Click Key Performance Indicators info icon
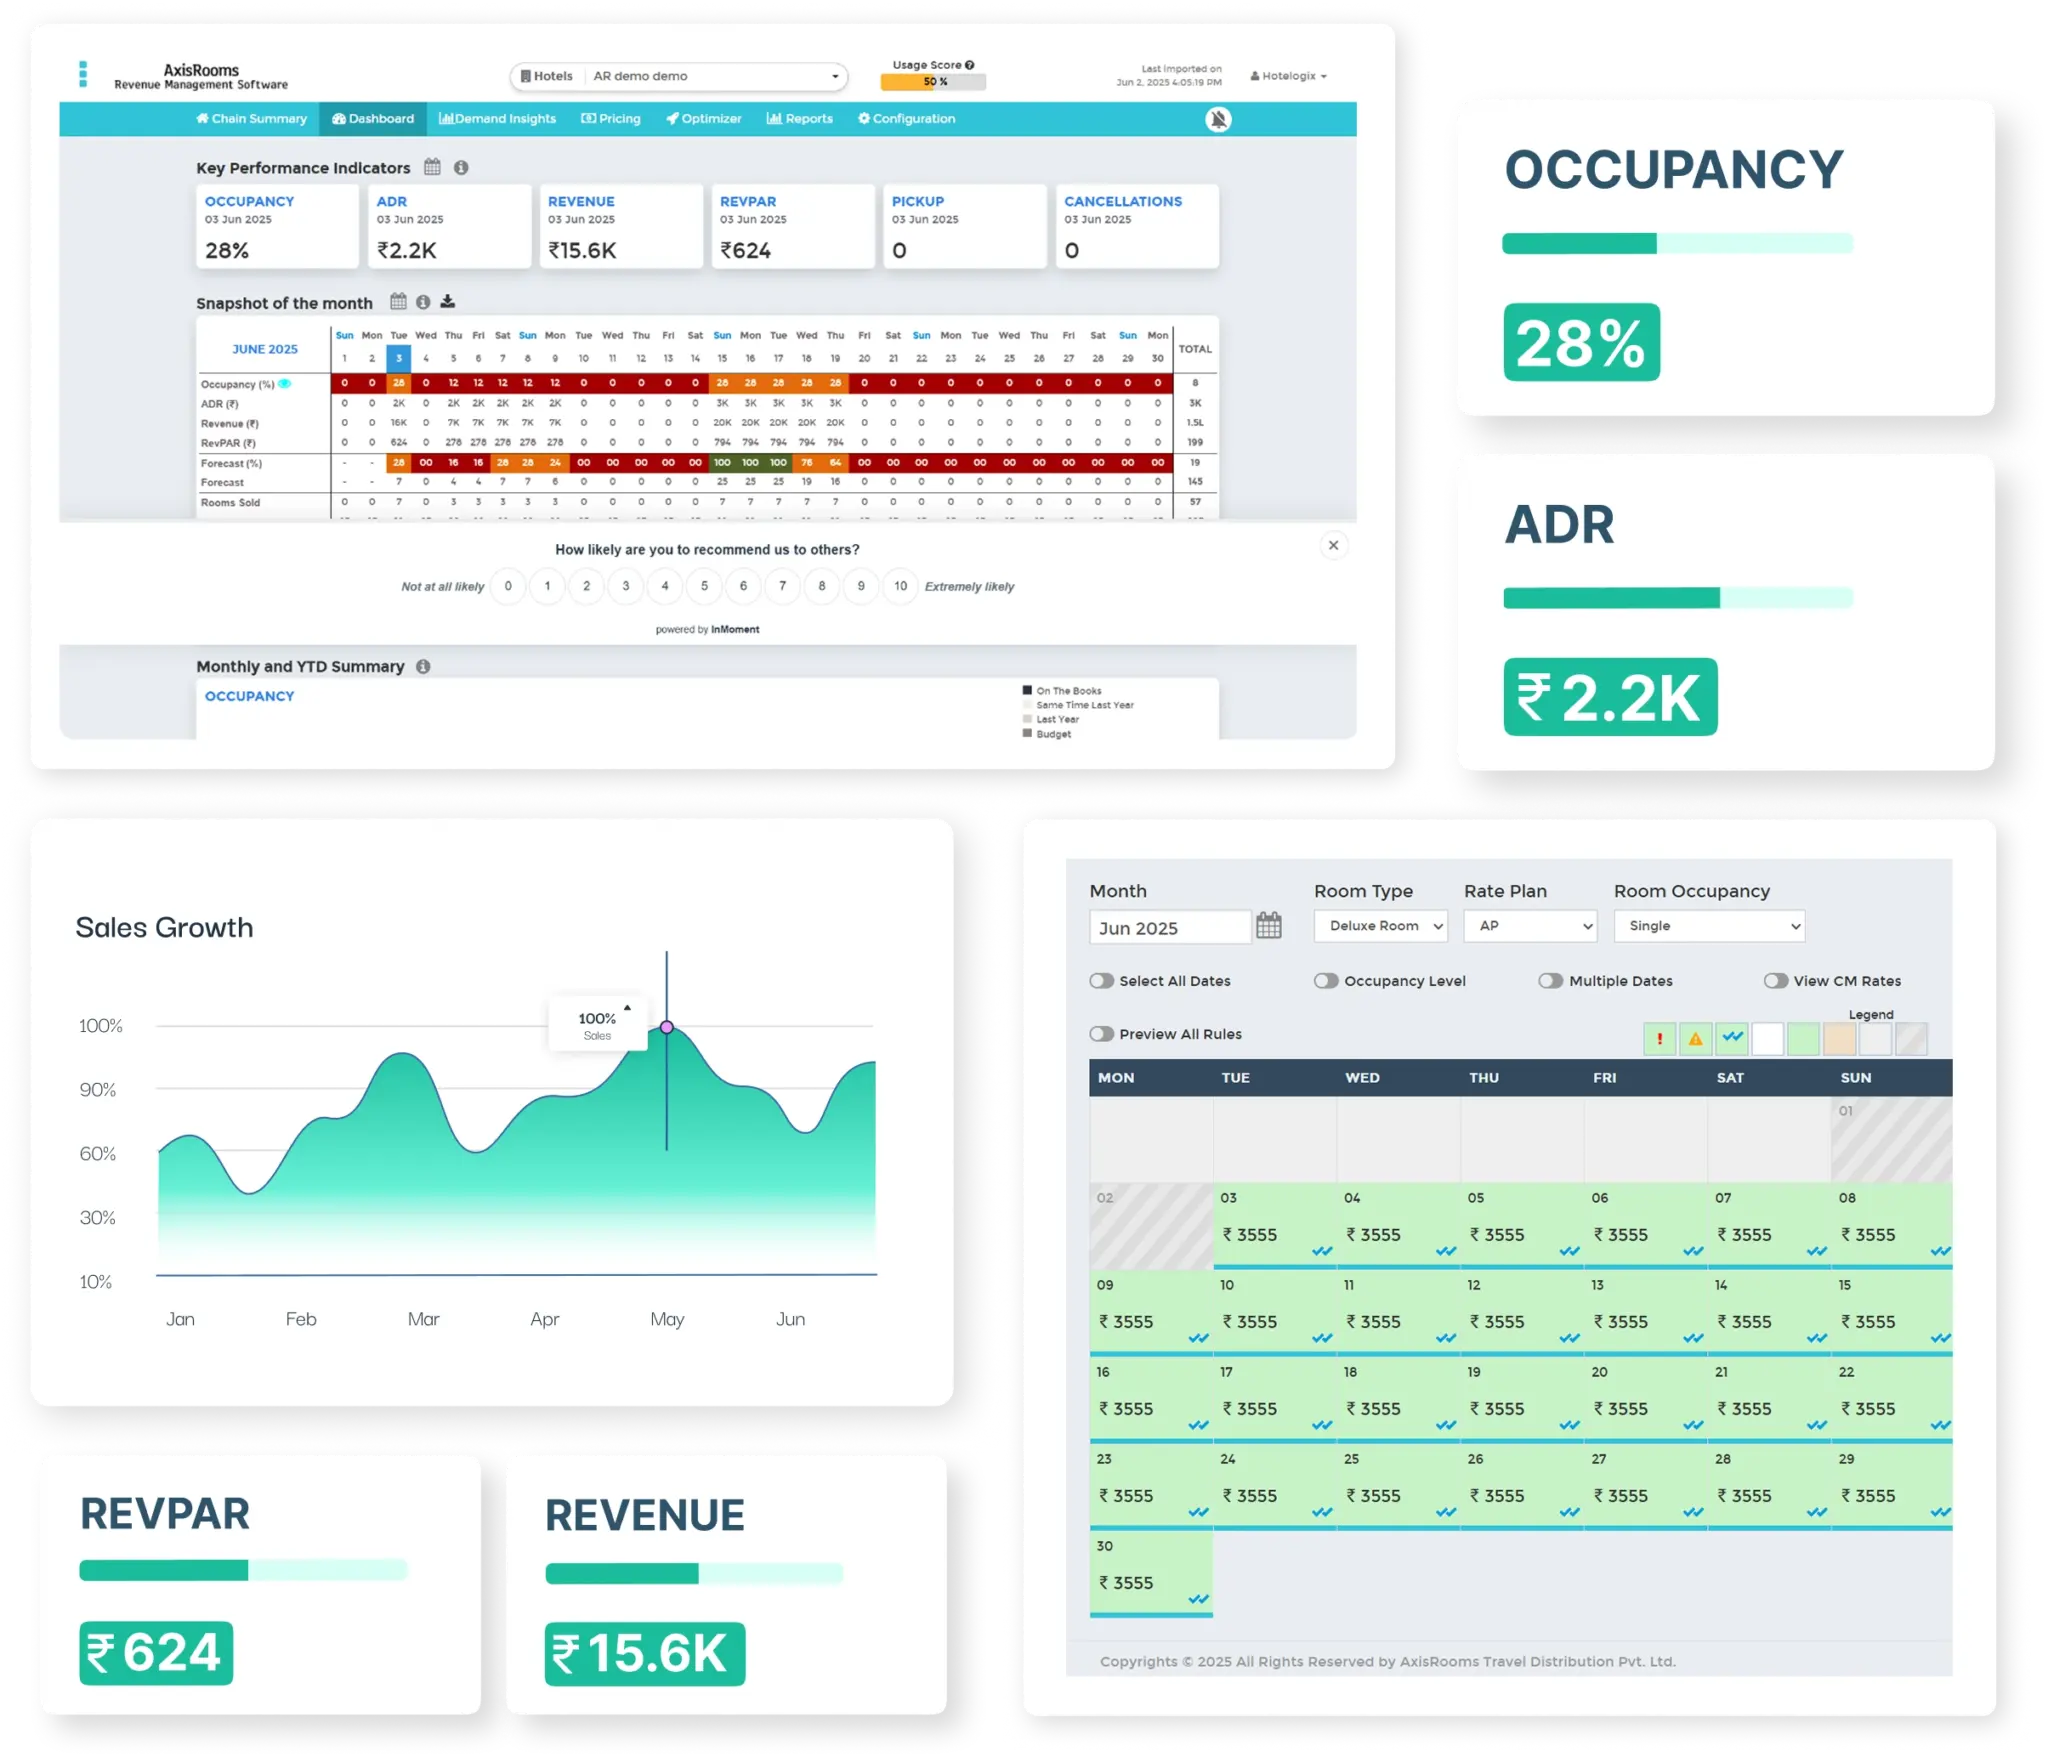Screen dimensions: 2048x1757 click(x=461, y=167)
